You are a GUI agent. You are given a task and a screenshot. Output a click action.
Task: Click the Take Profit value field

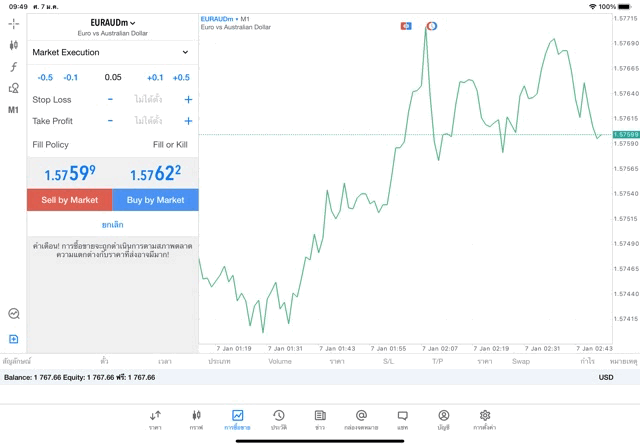tap(149, 121)
